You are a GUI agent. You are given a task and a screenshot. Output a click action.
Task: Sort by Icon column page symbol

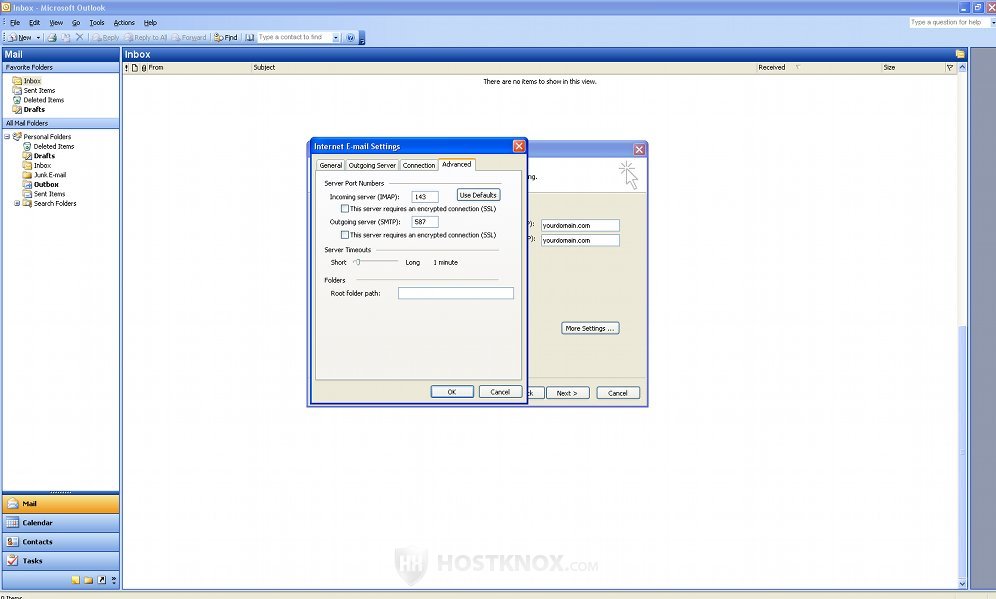[135, 67]
